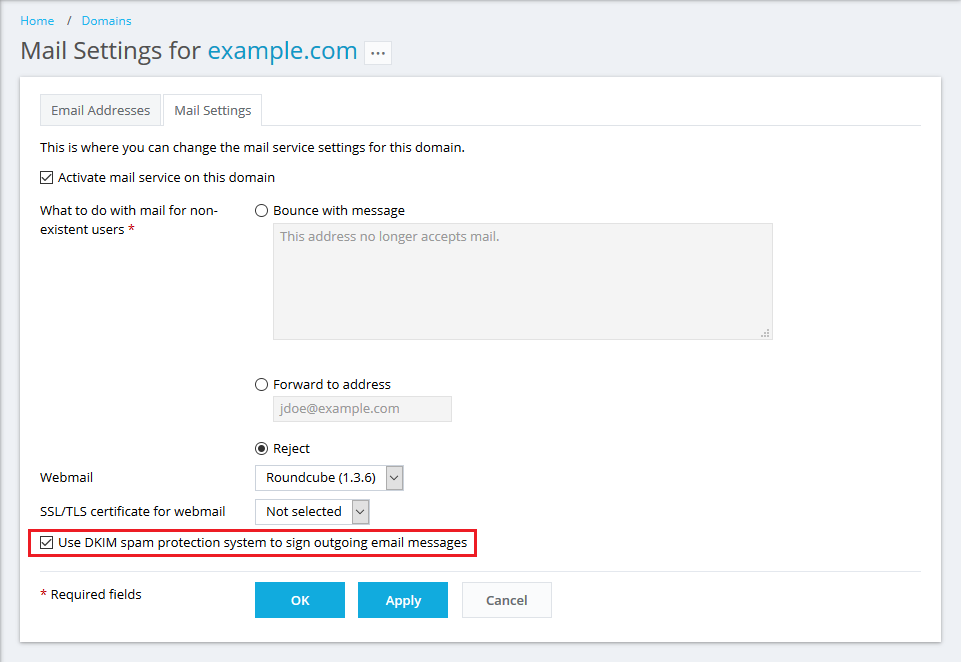Screen dimensions: 961x662
Task: Open the example.com domain link in the heading
Action: pos(282,51)
